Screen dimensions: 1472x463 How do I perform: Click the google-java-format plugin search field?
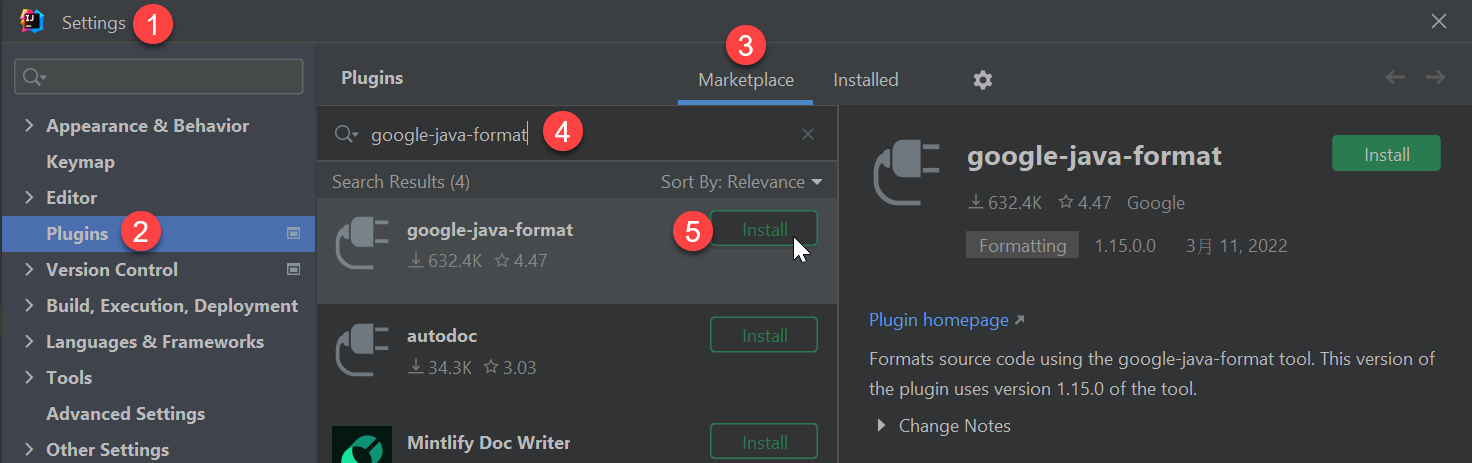pyautogui.click(x=578, y=134)
